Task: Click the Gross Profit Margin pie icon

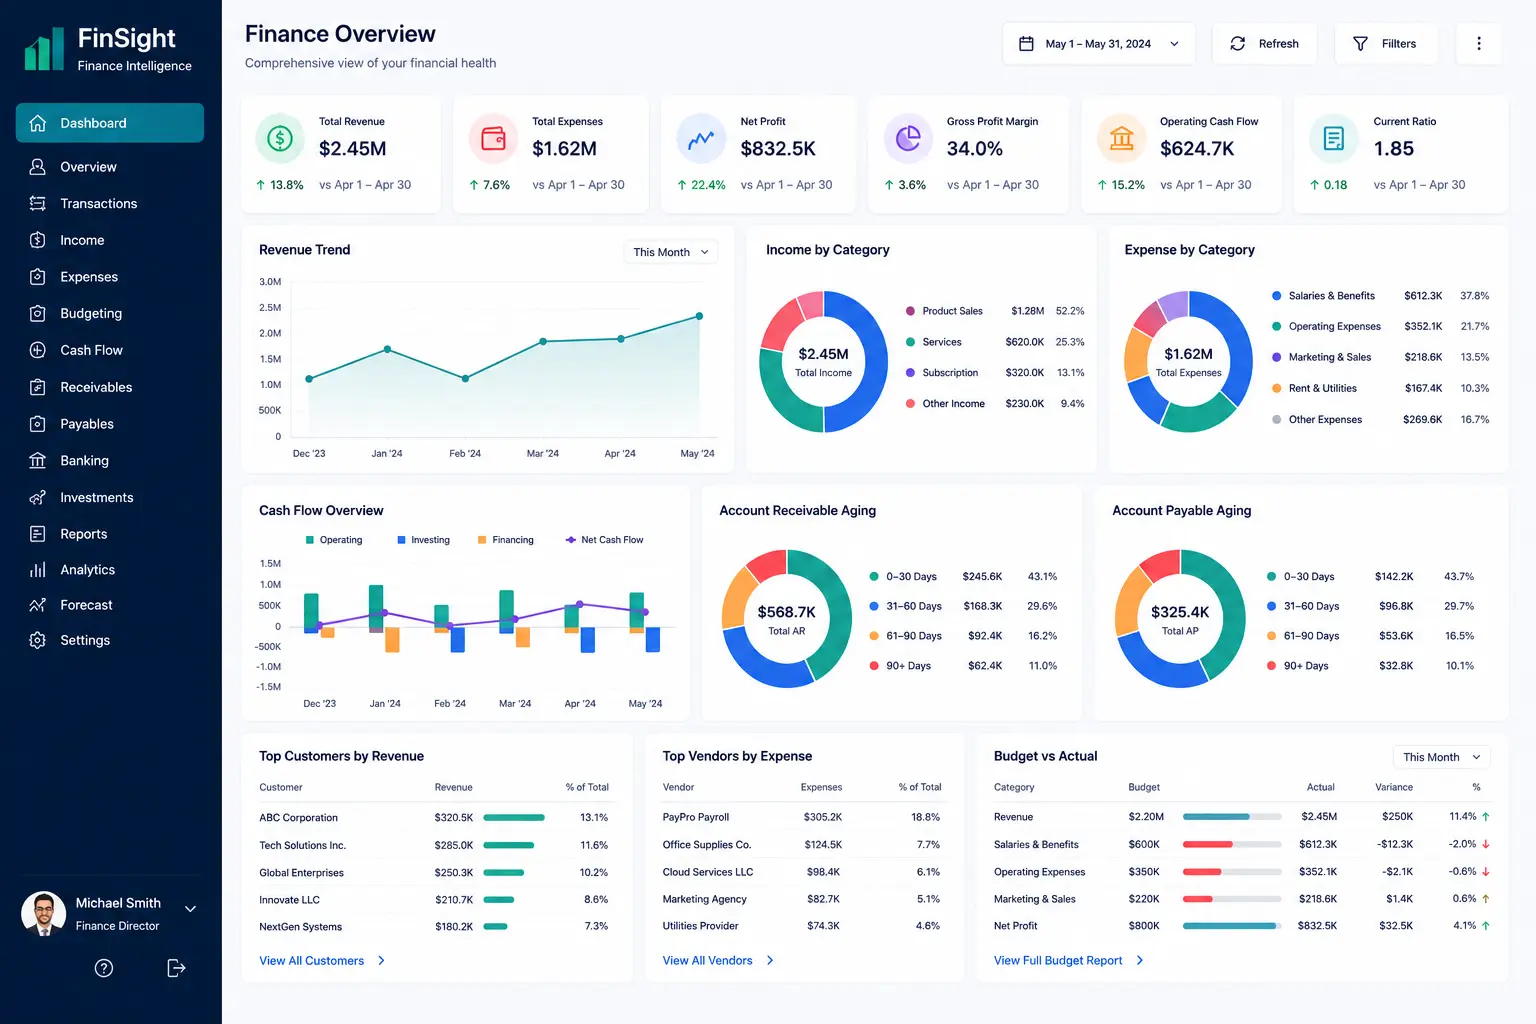Action: pos(908,138)
